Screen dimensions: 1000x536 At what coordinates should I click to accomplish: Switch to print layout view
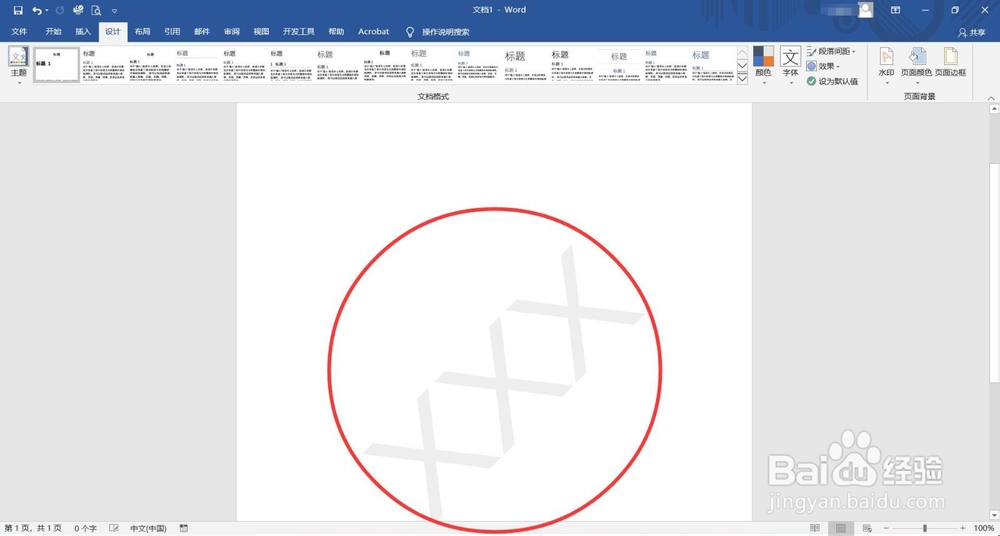click(841, 528)
